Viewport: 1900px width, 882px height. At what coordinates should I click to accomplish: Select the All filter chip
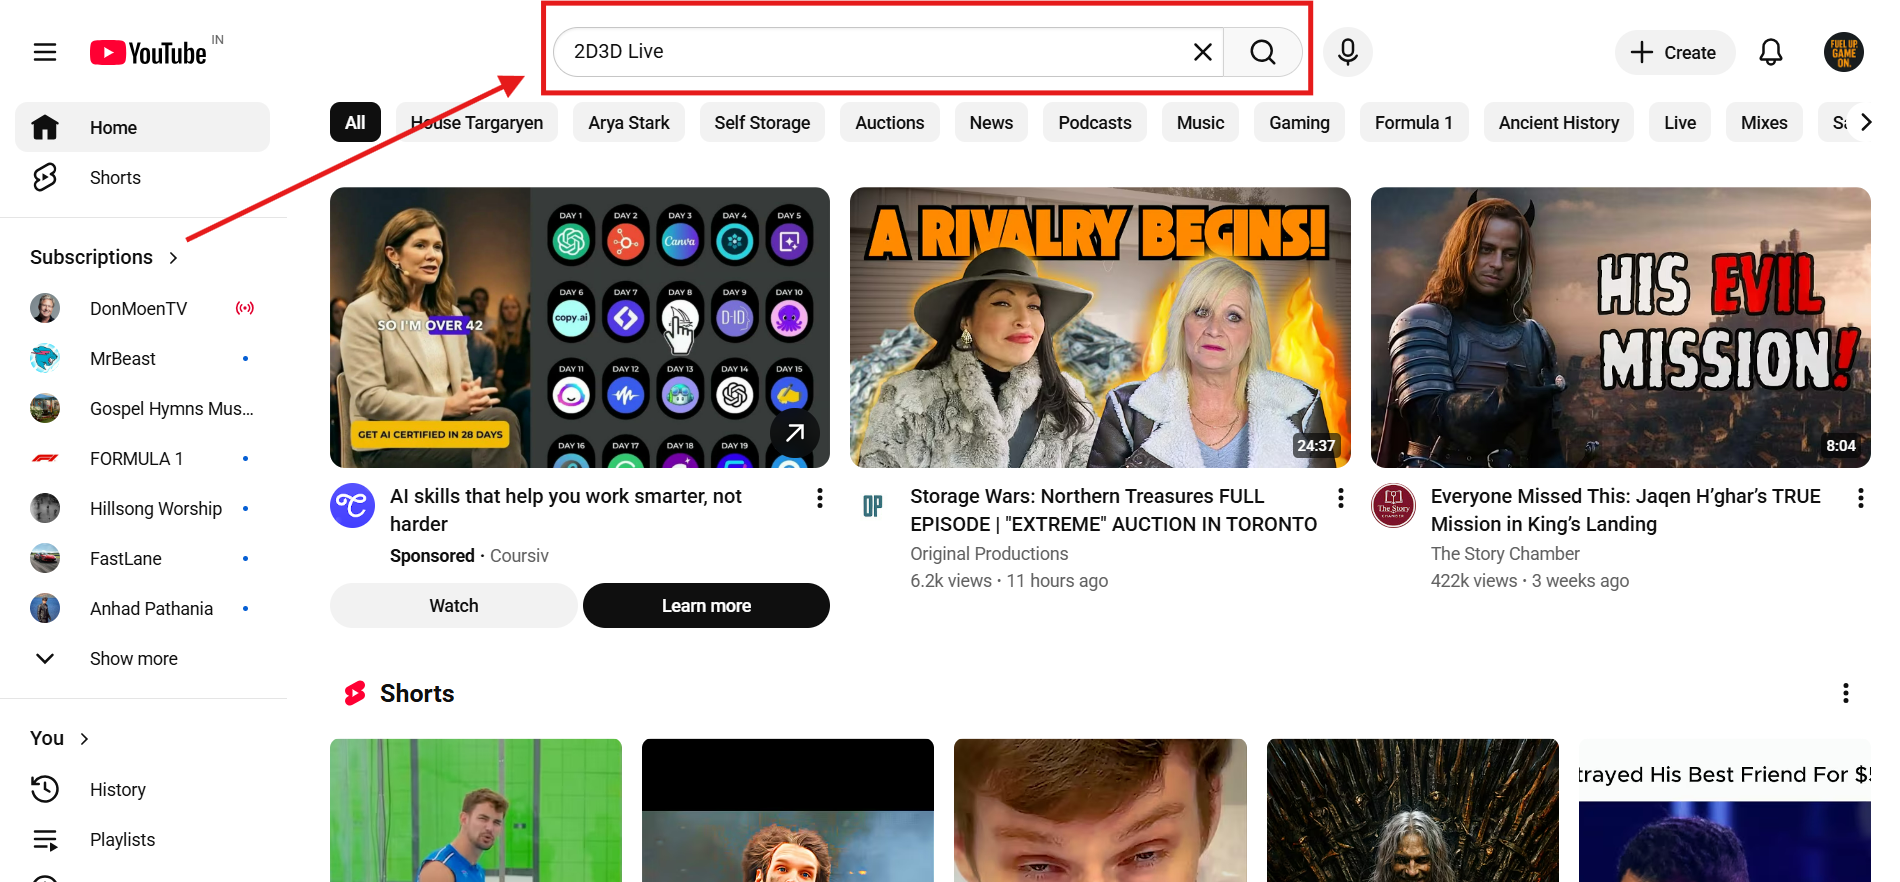point(355,122)
